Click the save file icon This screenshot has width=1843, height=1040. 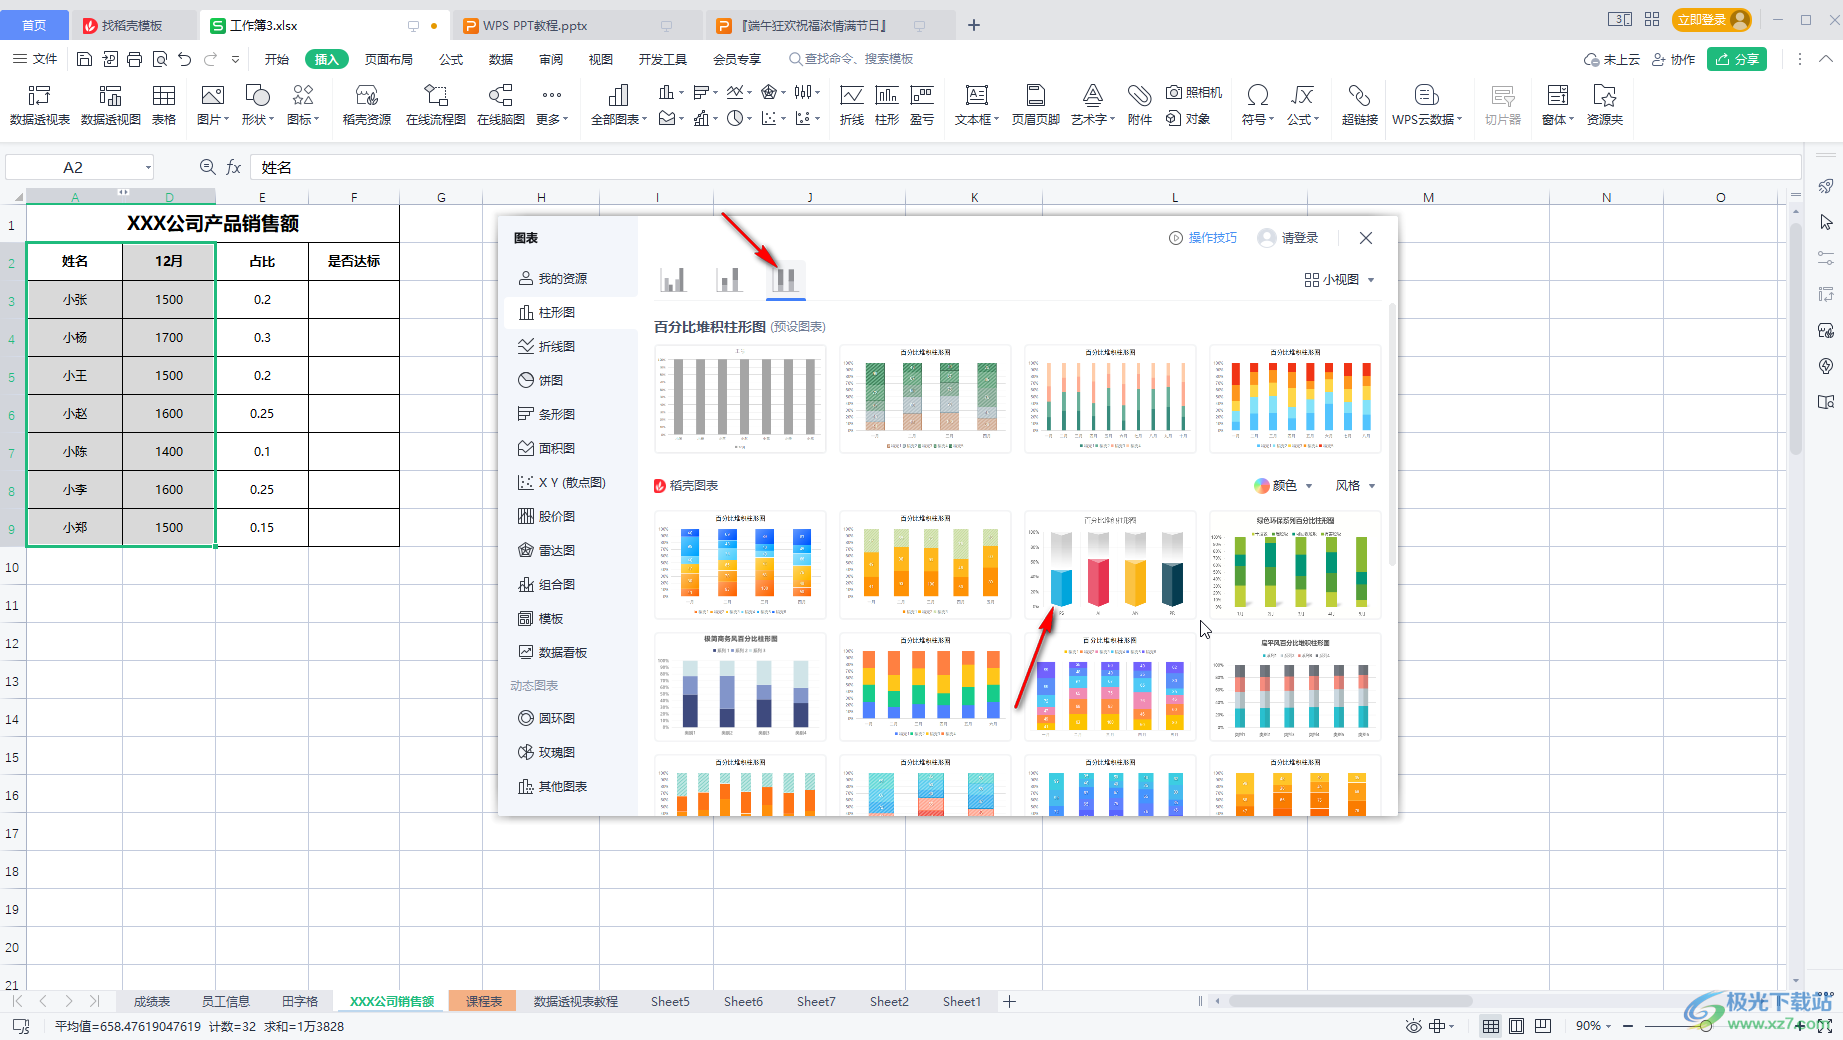(x=85, y=59)
